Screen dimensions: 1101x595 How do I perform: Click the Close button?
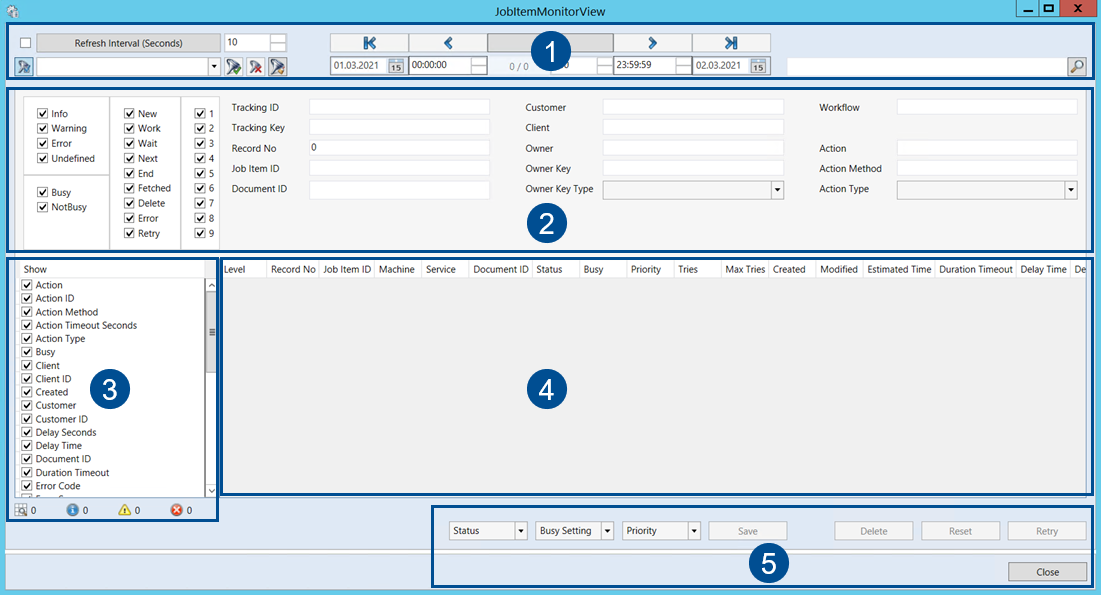1047,572
